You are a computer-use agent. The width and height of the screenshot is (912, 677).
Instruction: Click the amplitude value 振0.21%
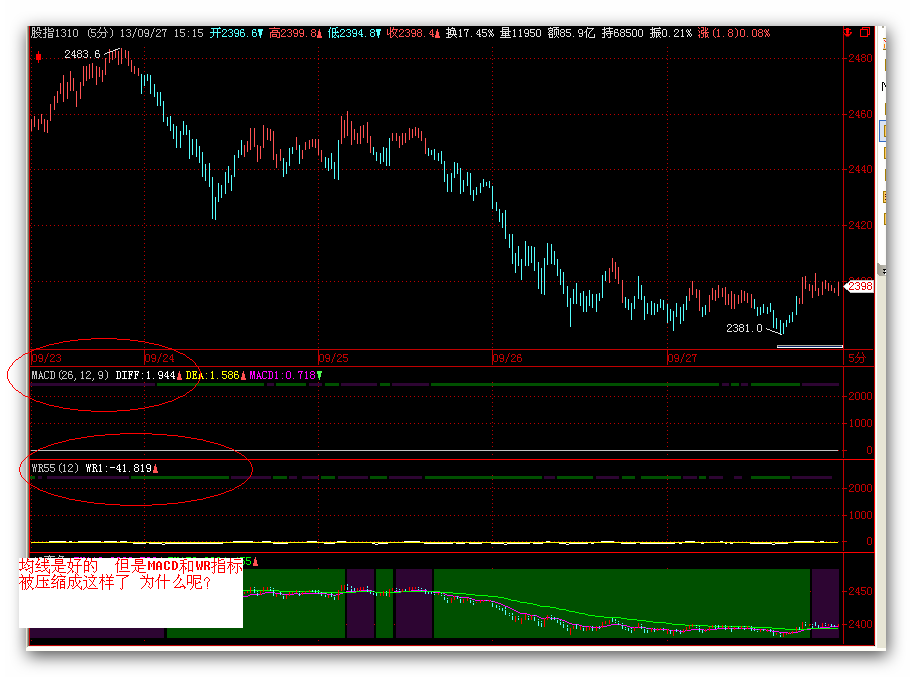pyautogui.click(x=671, y=33)
